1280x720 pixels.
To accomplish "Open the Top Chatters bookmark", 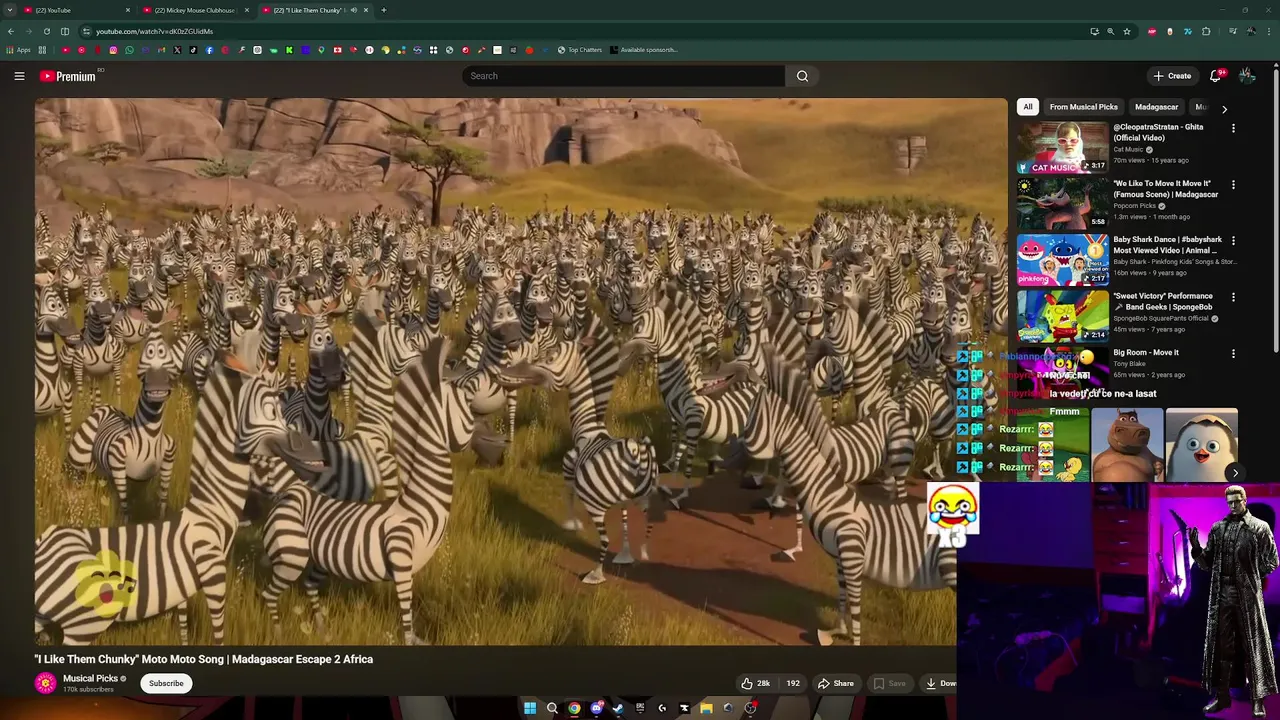I will tap(580, 50).
